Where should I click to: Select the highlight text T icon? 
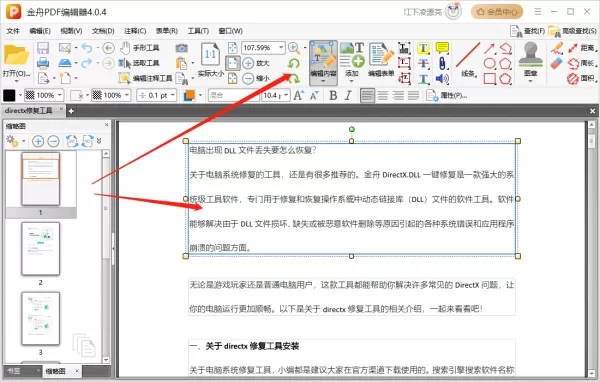tap(423, 48)
